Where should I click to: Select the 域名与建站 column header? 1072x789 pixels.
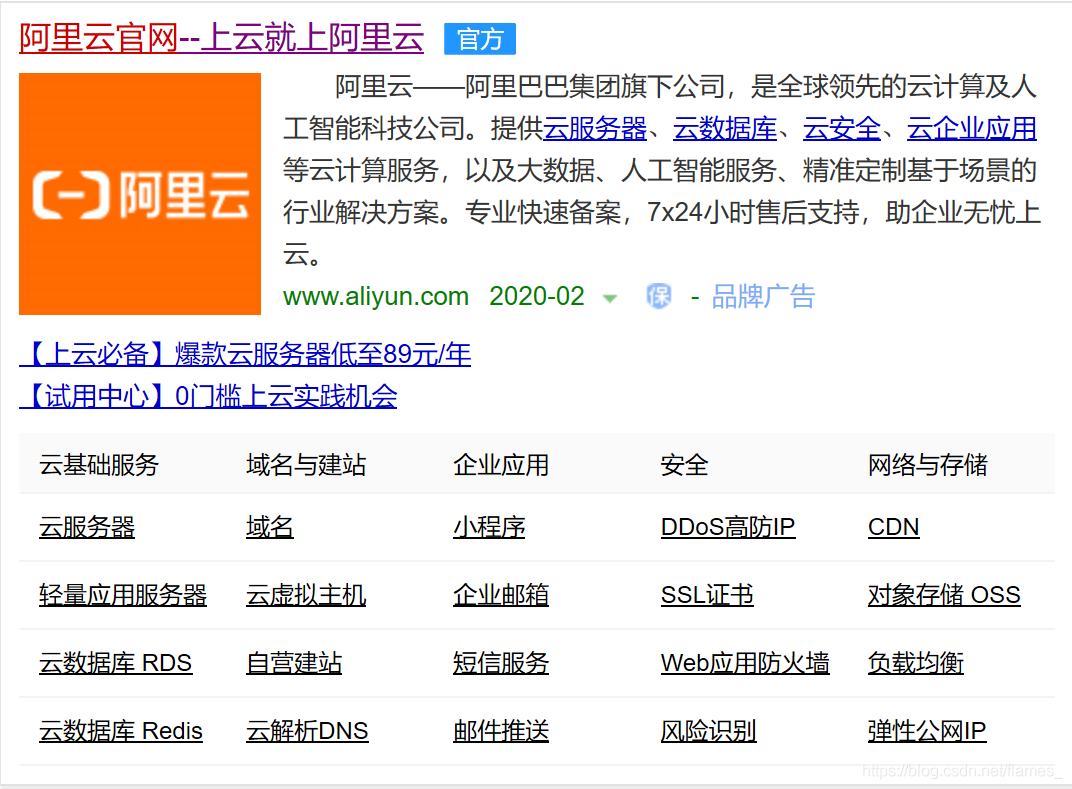click(x=306, y=465)
